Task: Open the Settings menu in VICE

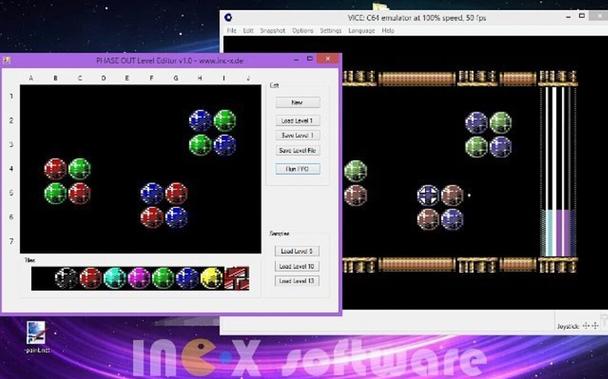Action: click(331, 30)
